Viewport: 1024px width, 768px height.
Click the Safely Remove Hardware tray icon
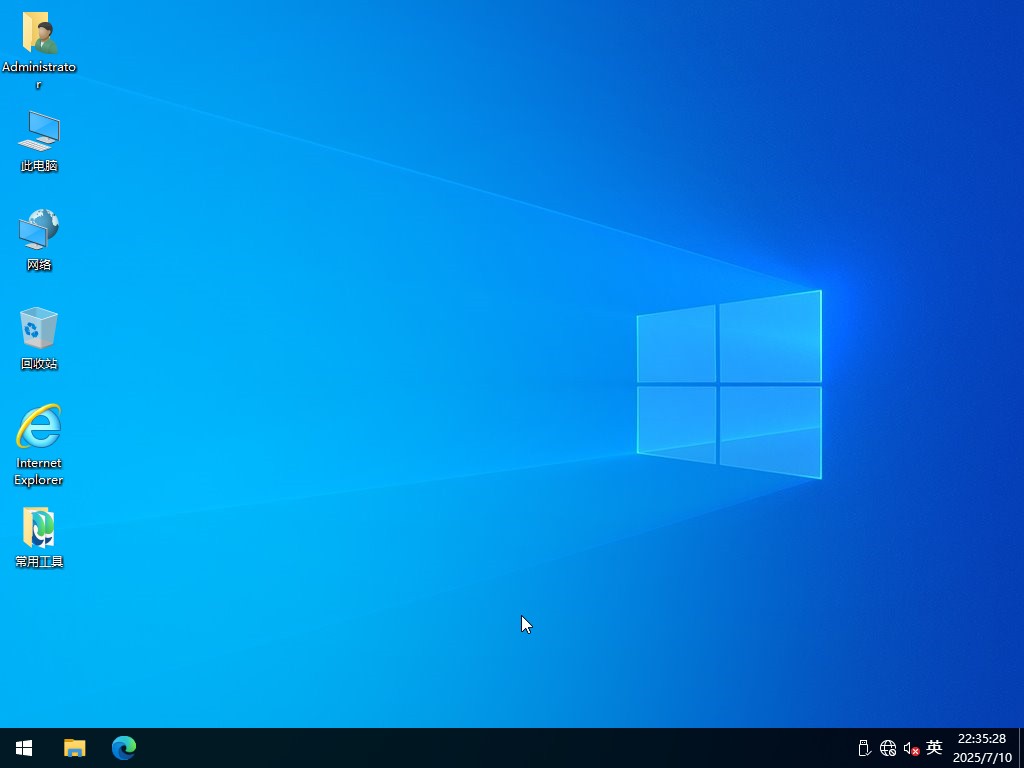[x=862, y=747]
